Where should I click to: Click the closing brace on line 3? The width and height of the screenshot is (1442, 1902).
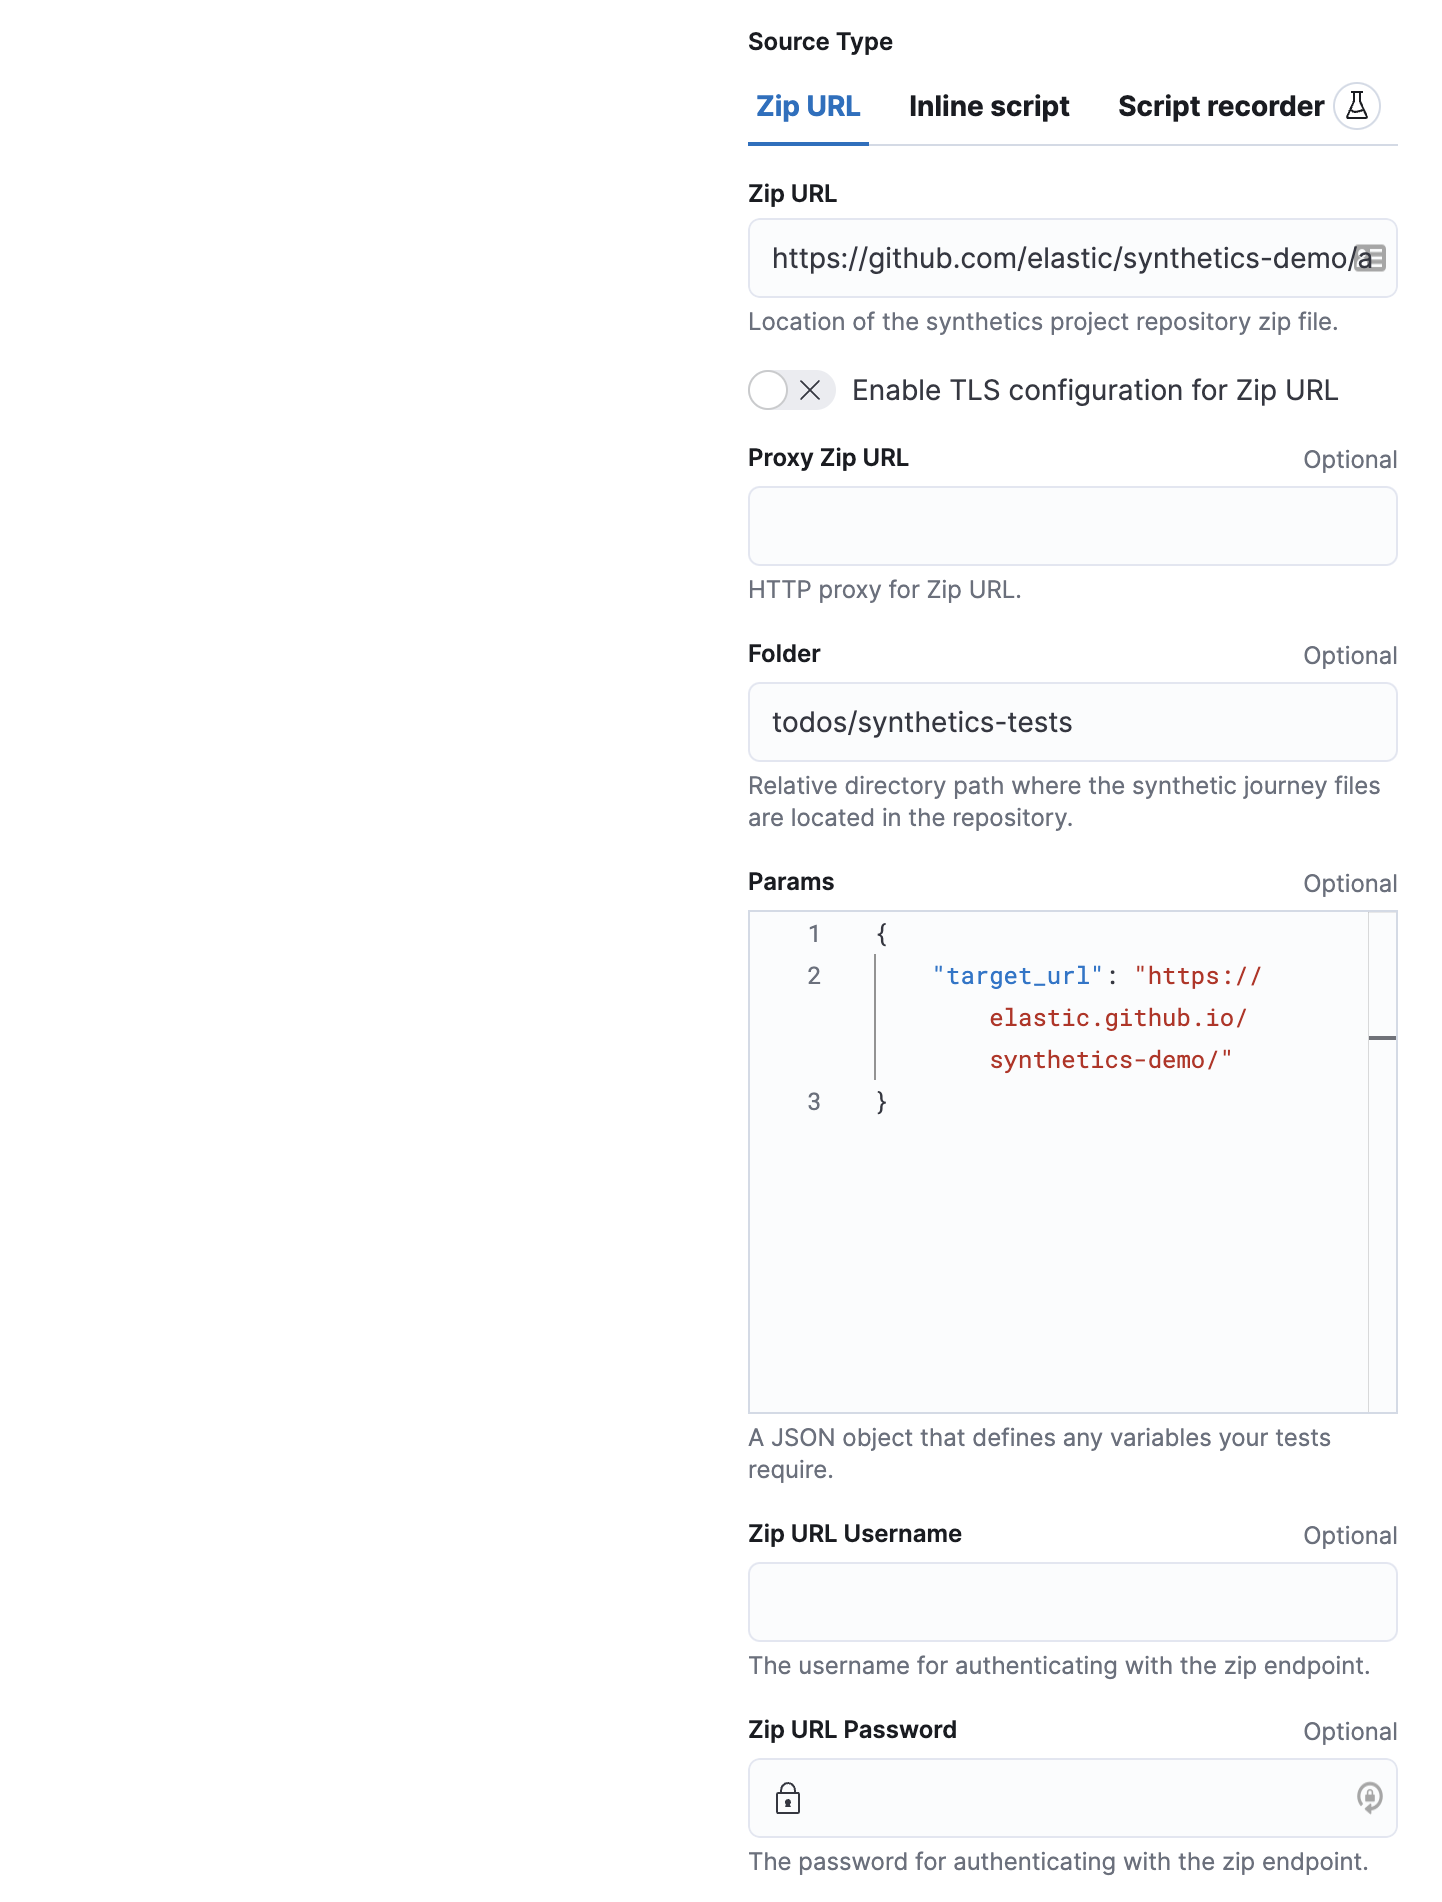881,1100
